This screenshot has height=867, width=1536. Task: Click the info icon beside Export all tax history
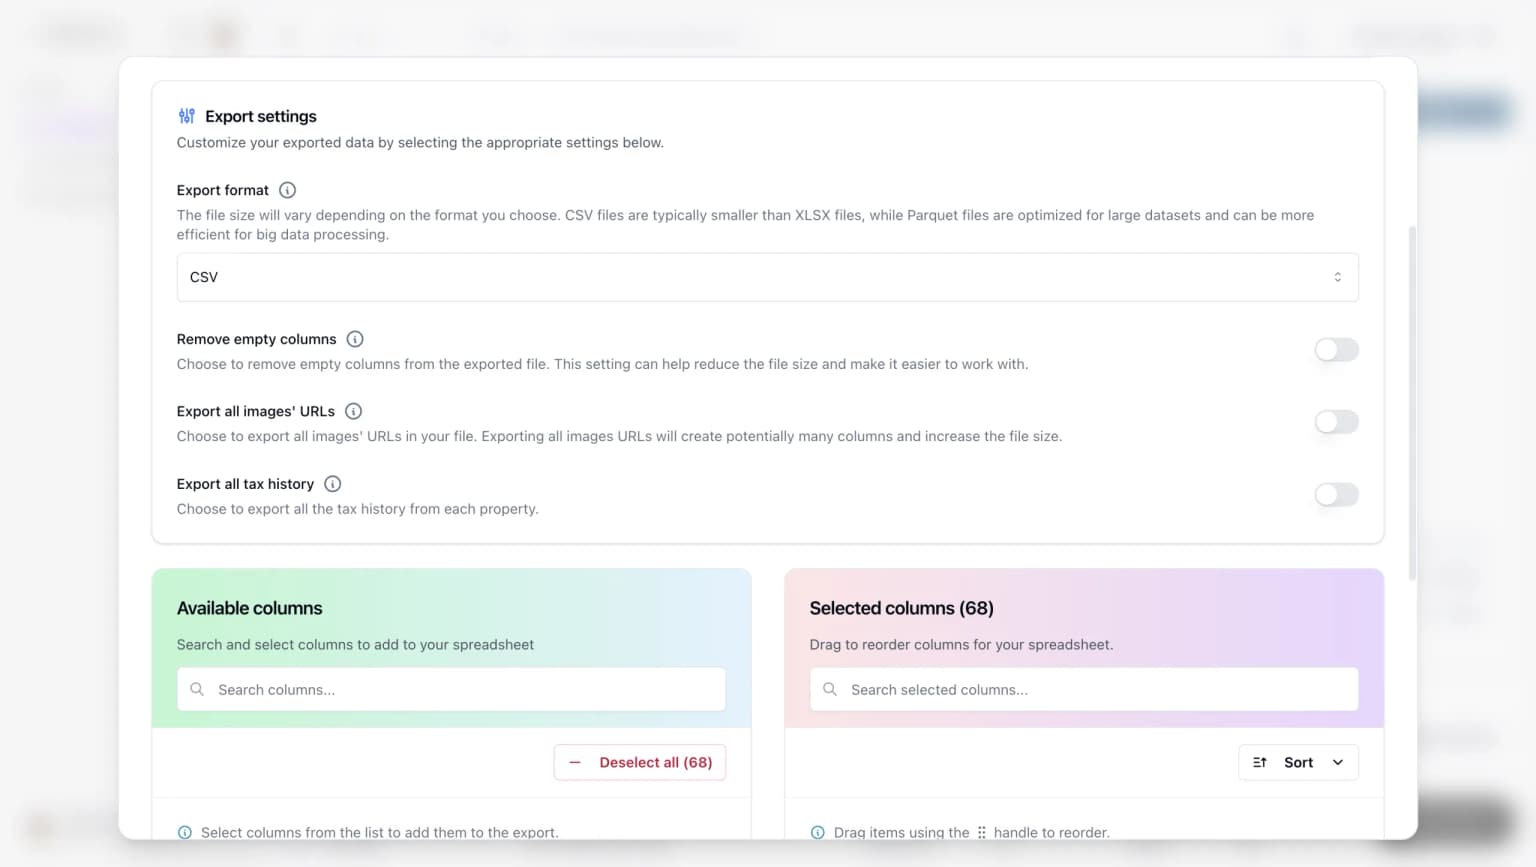tap(333, 484)
